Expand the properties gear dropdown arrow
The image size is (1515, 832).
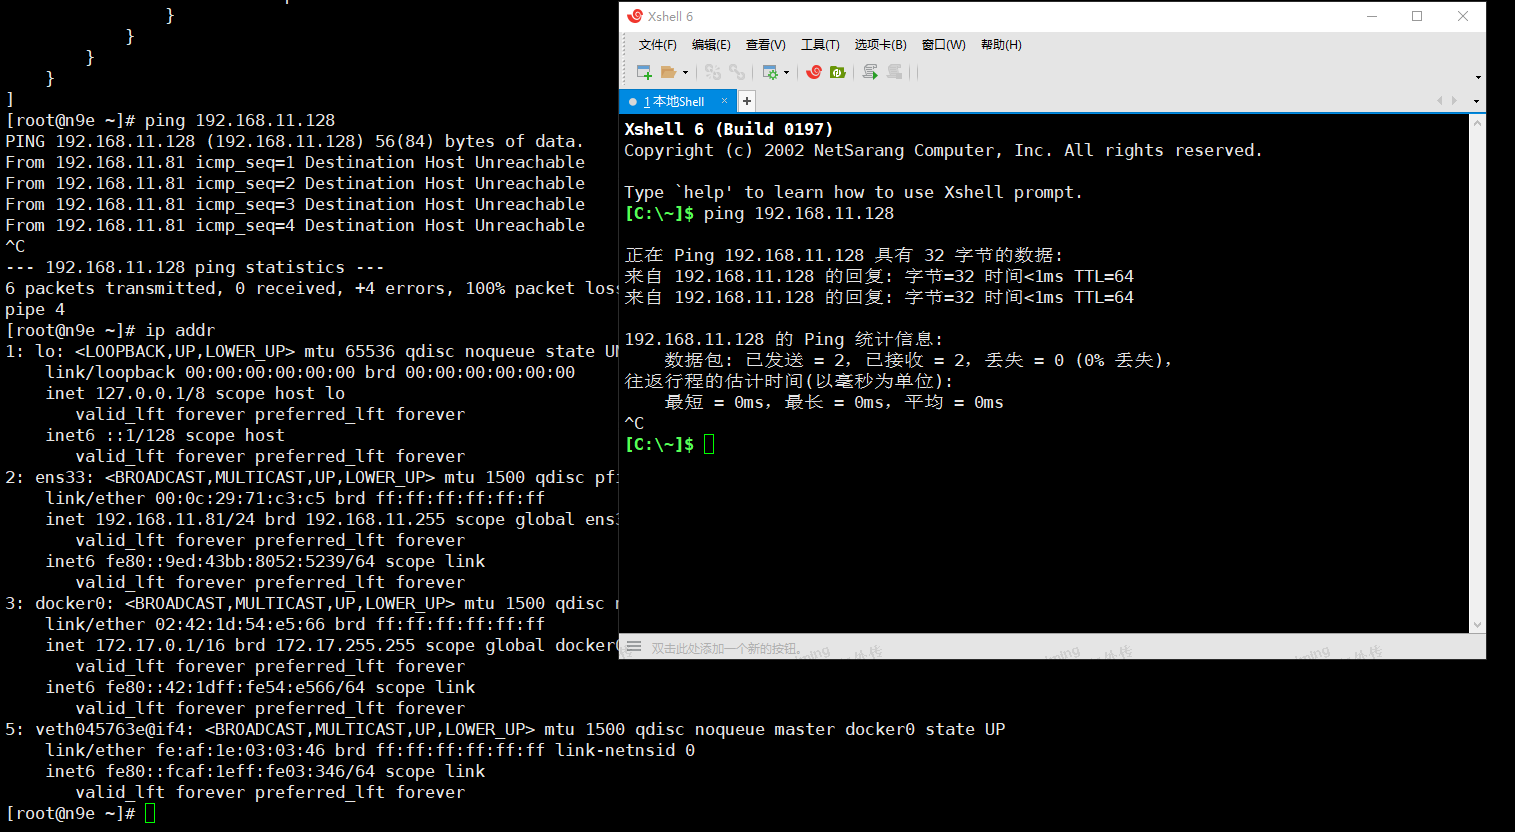(x=786, y=72)
